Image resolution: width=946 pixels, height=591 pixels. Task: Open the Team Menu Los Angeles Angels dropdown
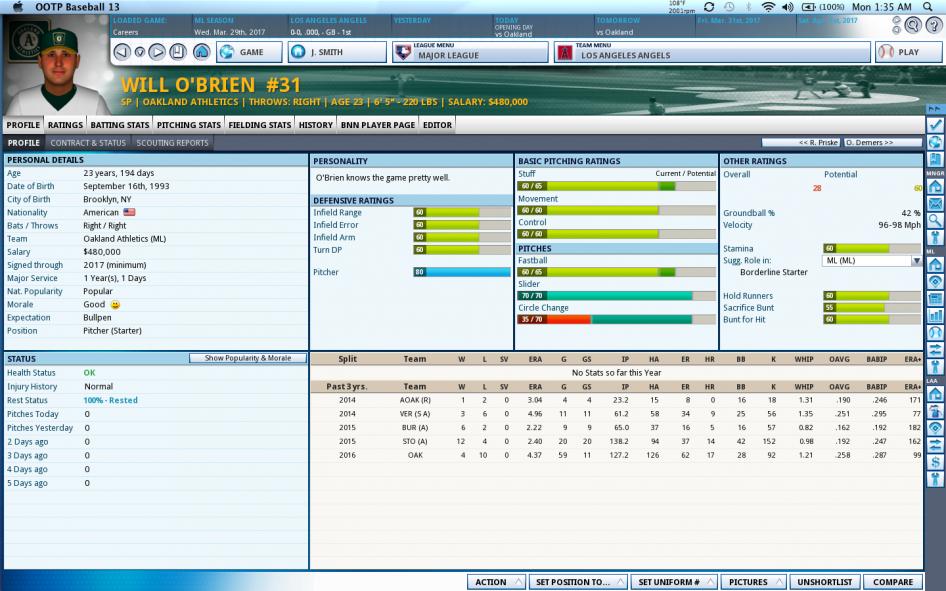713,52
